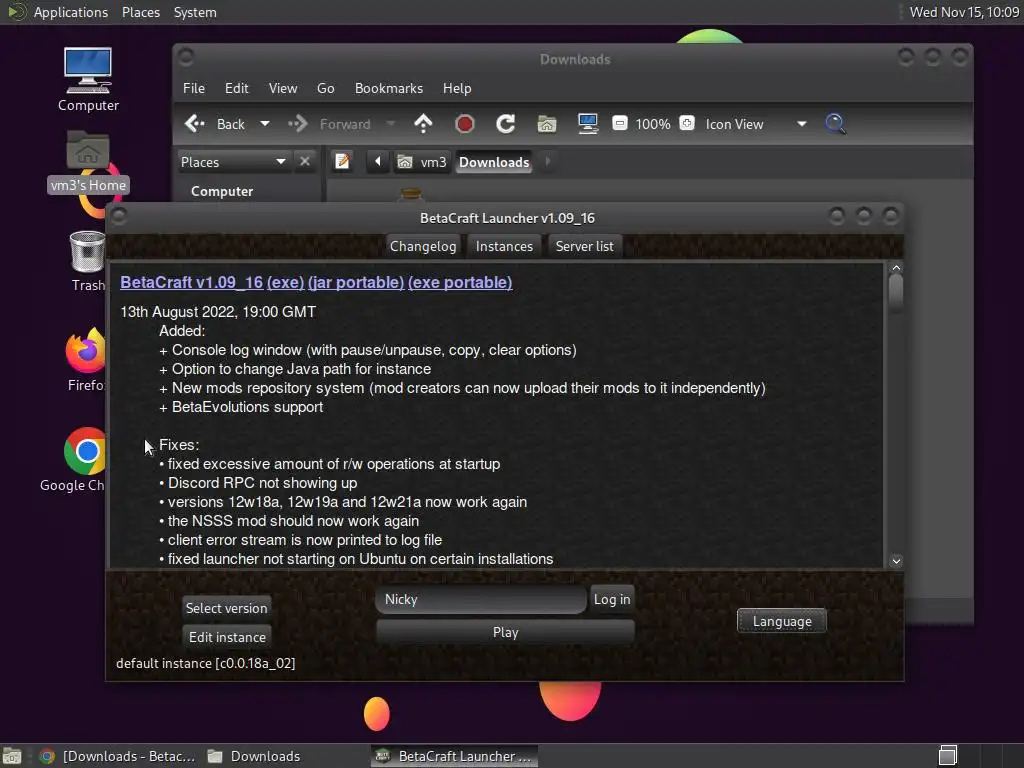Viewport: 1024px width, 768px height.
Task: Click the show desktop taskbar icon
Action: pos(12,756)
